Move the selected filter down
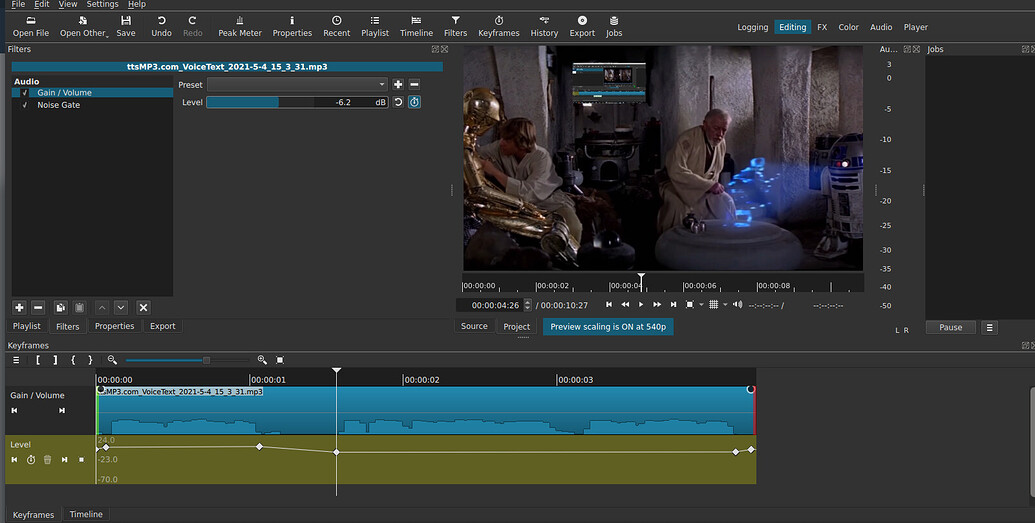 pyautogui.click(x=121, y=308)
